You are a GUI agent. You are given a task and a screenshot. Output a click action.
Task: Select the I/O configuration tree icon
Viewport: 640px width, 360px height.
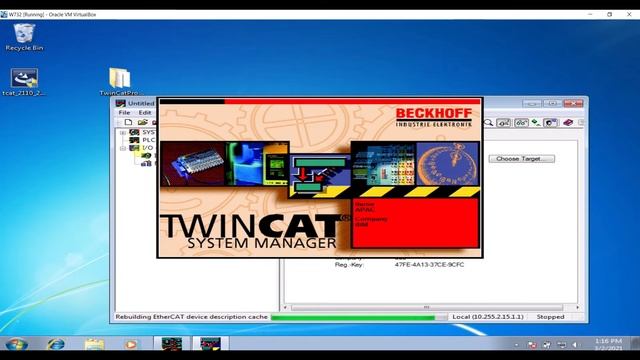(x=134, y=148)
